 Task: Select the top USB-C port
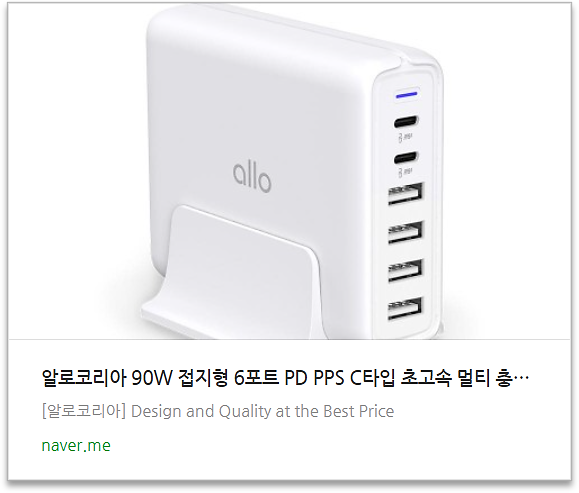[x=406, y=123]
